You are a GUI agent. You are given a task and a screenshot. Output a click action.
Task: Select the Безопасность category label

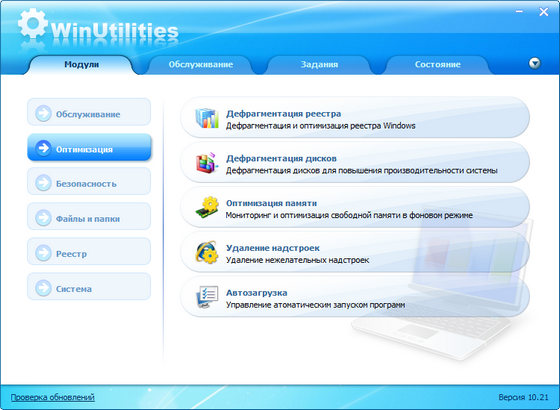coord(86,184)
